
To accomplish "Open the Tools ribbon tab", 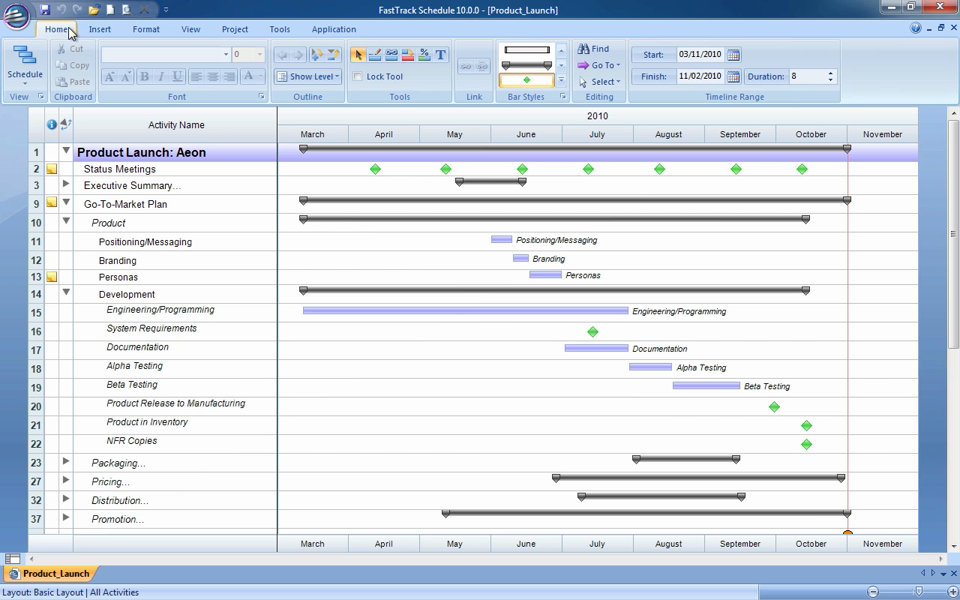I will point(280,29).
